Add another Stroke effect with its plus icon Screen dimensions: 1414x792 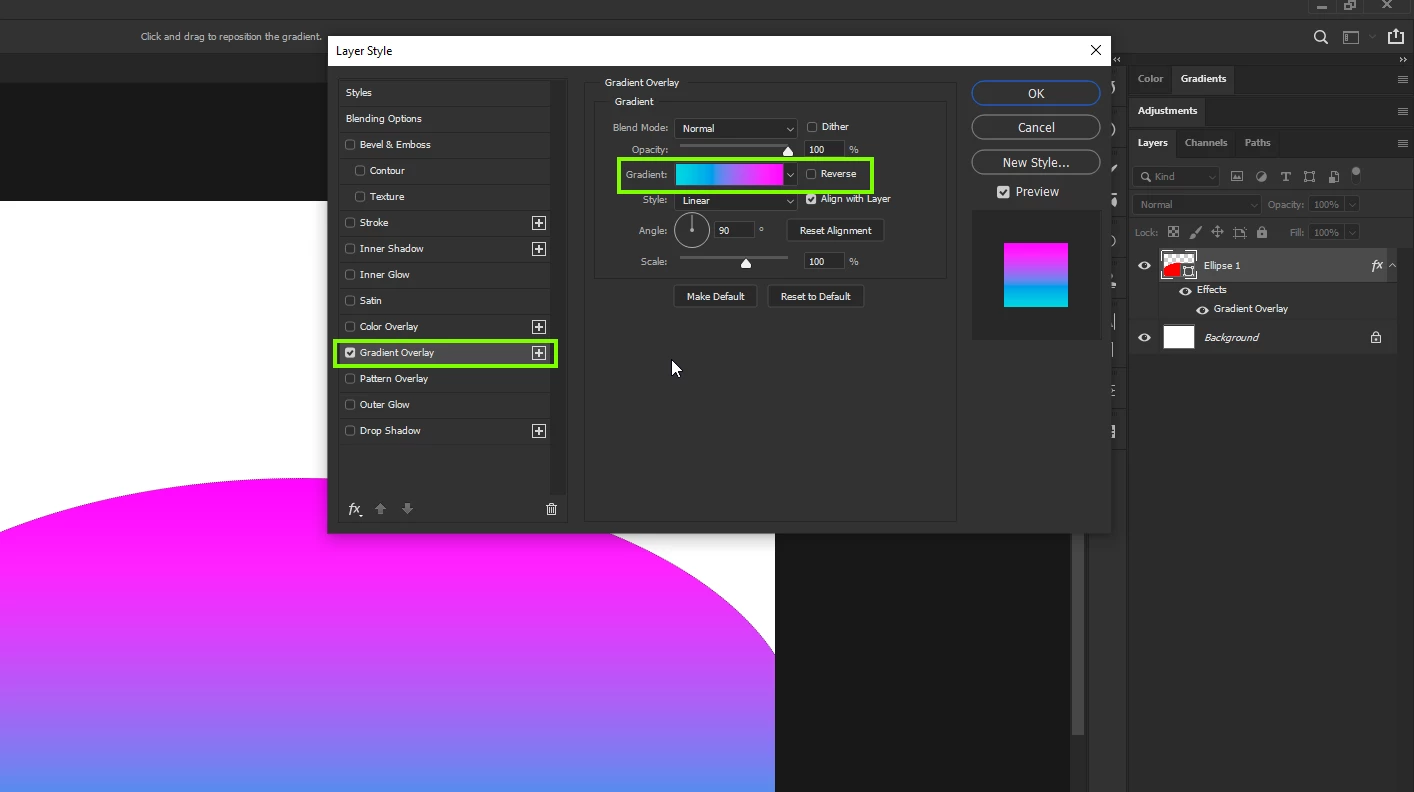pos(539,223)
